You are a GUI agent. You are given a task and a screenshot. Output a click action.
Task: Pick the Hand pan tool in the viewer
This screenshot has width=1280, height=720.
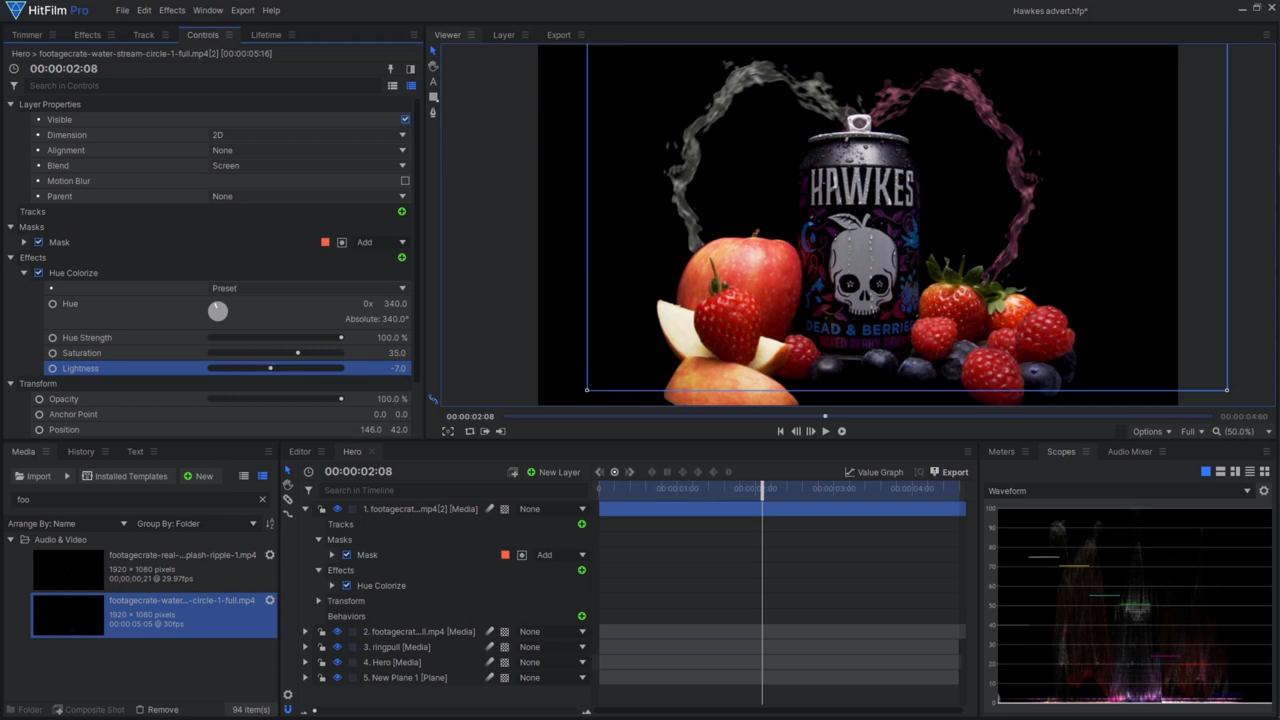coord(433,66)
